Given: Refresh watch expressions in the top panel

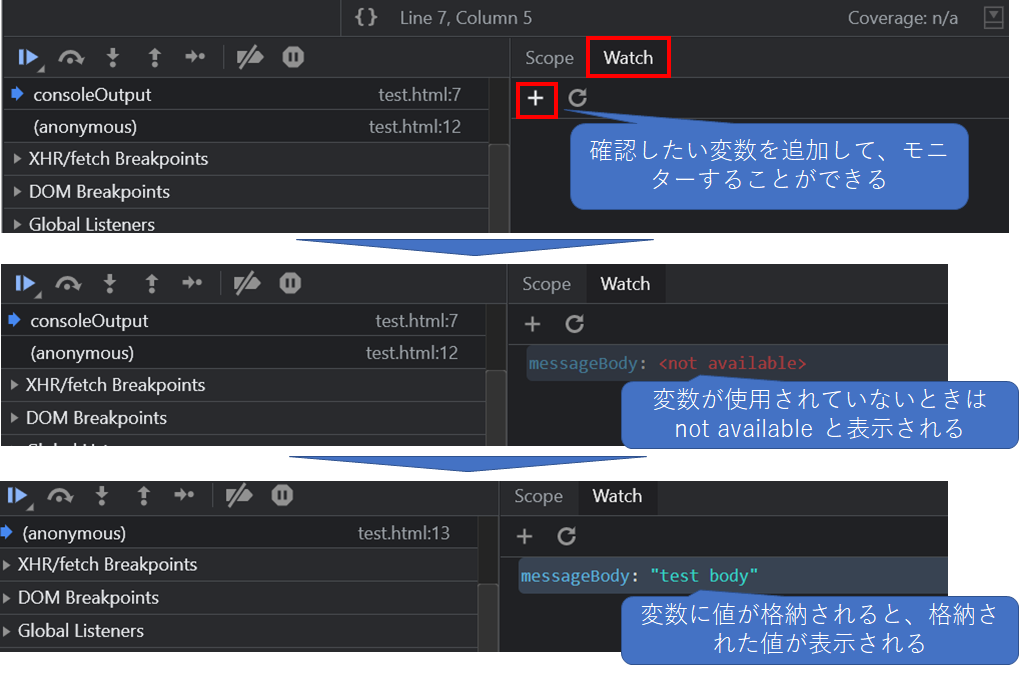Looking at the screenshot, I should (x=577, y=98).
